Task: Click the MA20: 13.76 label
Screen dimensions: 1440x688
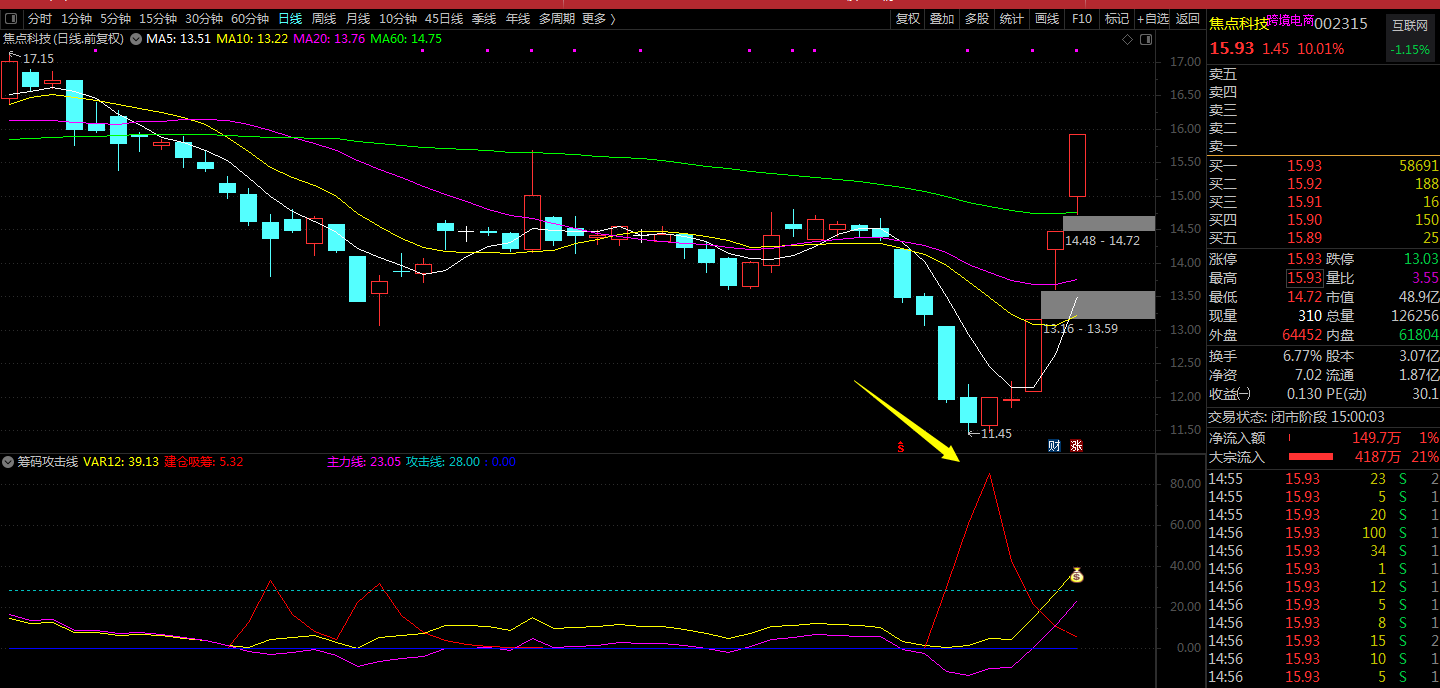Action: click(x=329, y=39)
